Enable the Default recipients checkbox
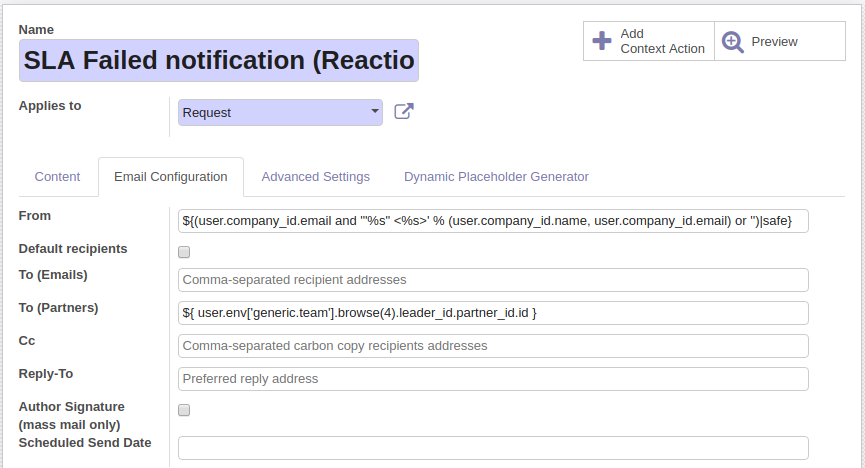This screenshot has height=468, width=865. pos(184,252)
